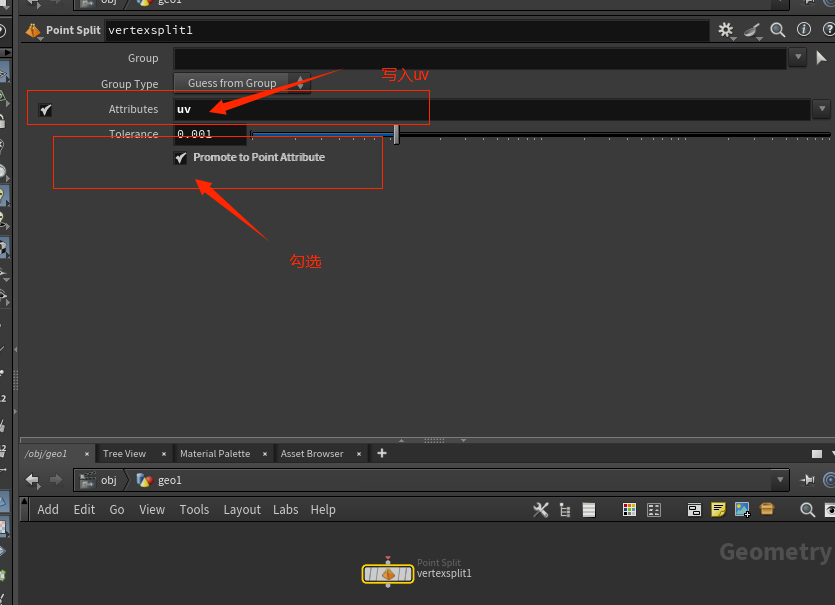835x605 pixels.
Task: Click the add background image icon
Action: coord(742,509)
